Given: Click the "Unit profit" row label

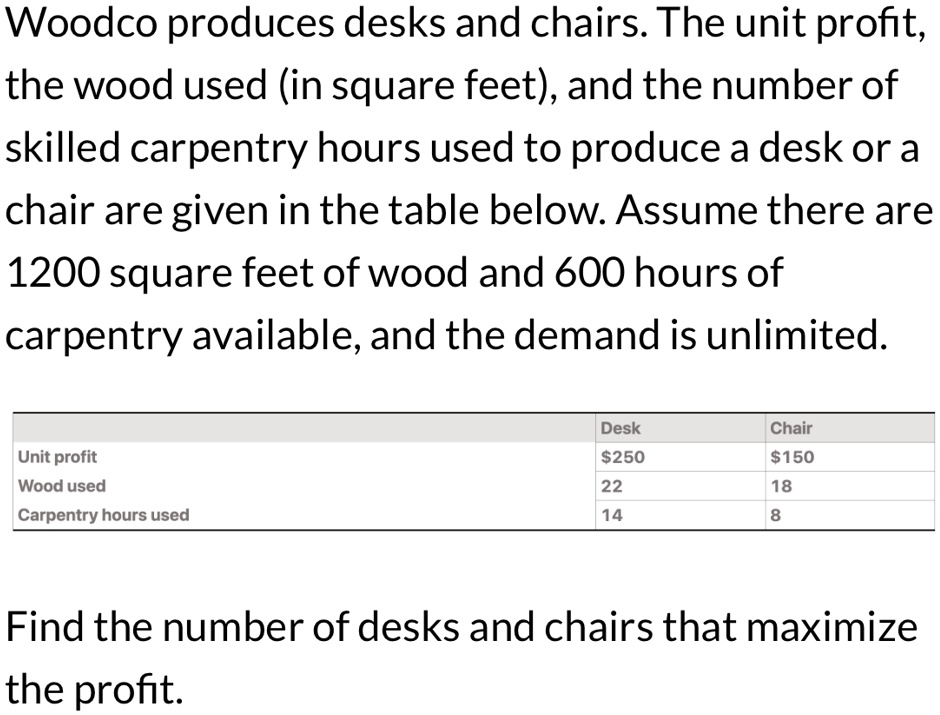Looking at the screenshot, I should click(58, 457).
